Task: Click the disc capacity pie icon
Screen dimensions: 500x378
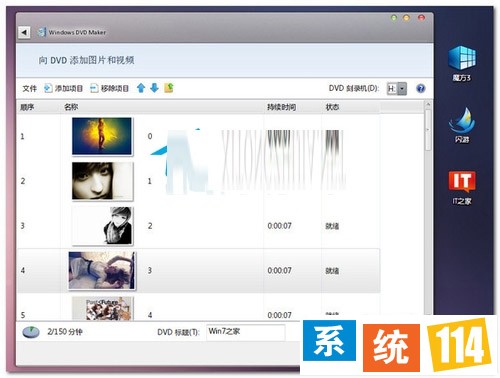Action: click(31, 332)
